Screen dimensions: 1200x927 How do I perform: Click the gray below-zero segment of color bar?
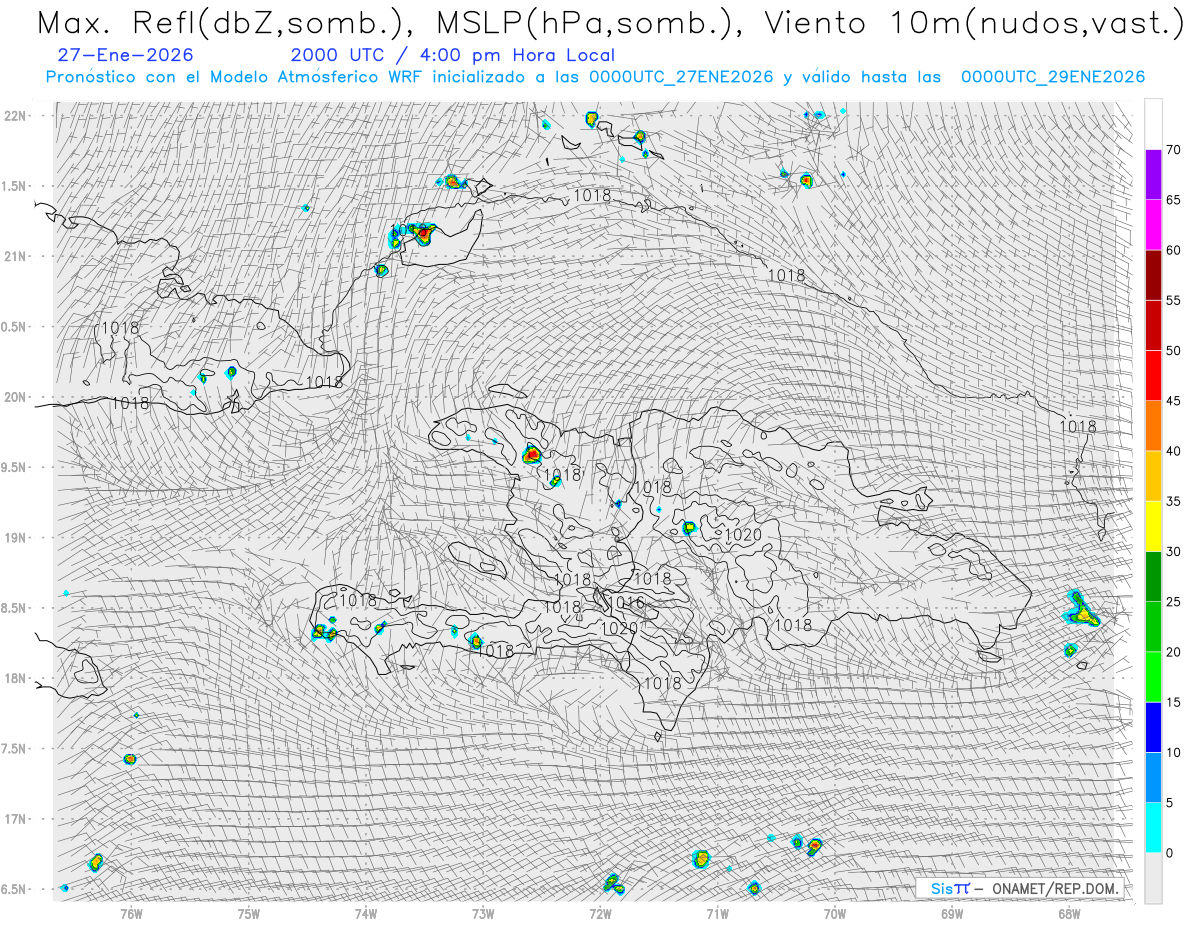coord(1153,878)
